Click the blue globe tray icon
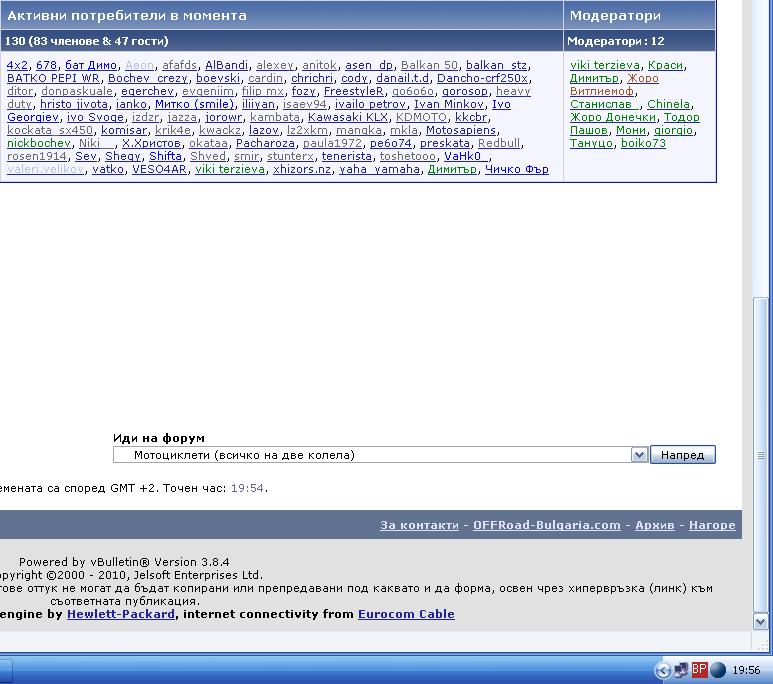This screenshot has height=684, width=773. (x=718, y=670)
